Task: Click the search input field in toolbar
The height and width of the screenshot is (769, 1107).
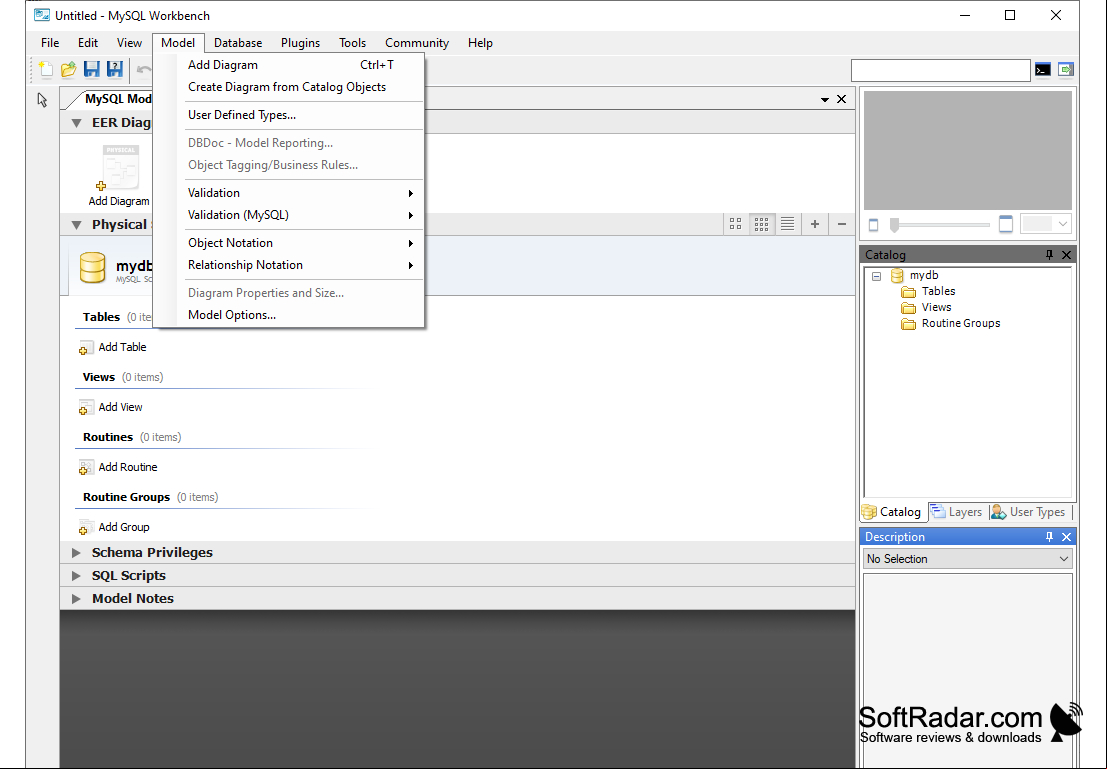Action: pos(940,70)
